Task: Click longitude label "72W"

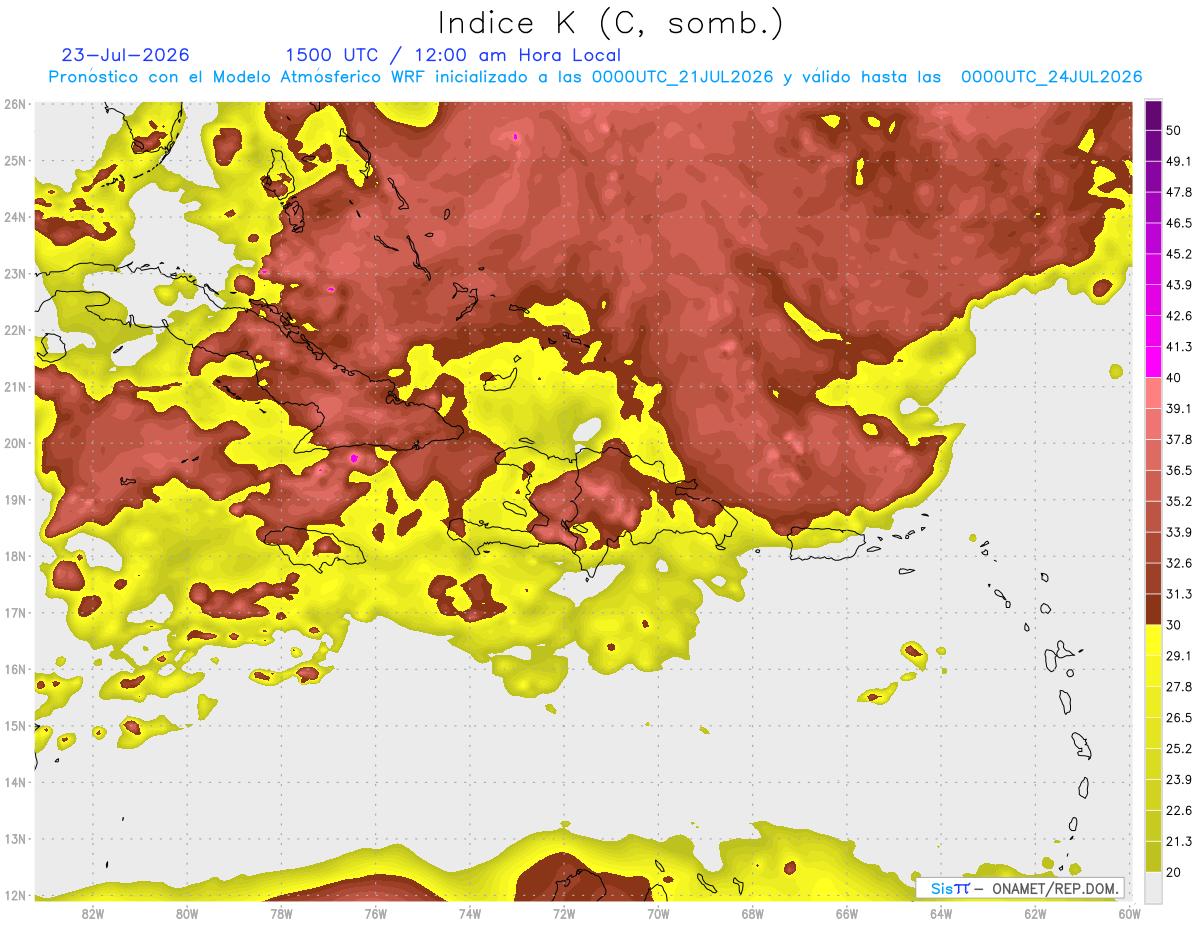Action: [x=564, y=912]
